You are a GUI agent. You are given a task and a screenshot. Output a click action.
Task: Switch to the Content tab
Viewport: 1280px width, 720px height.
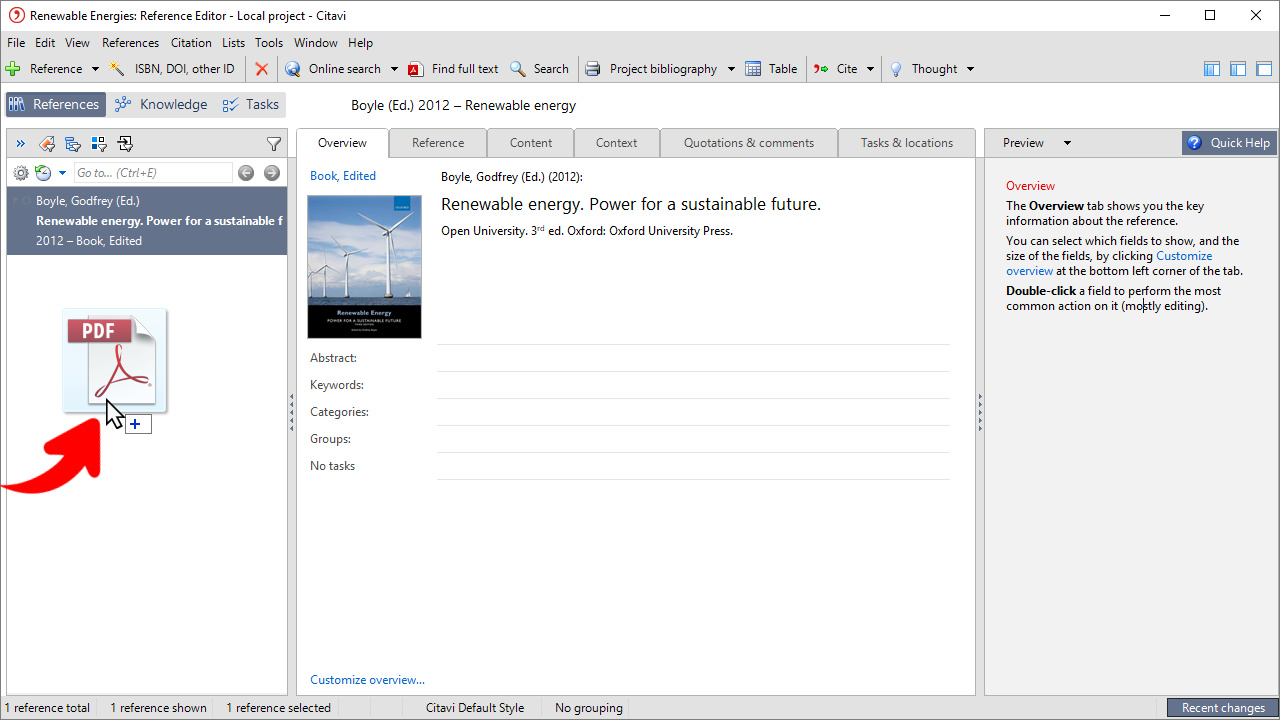(531, 143)
